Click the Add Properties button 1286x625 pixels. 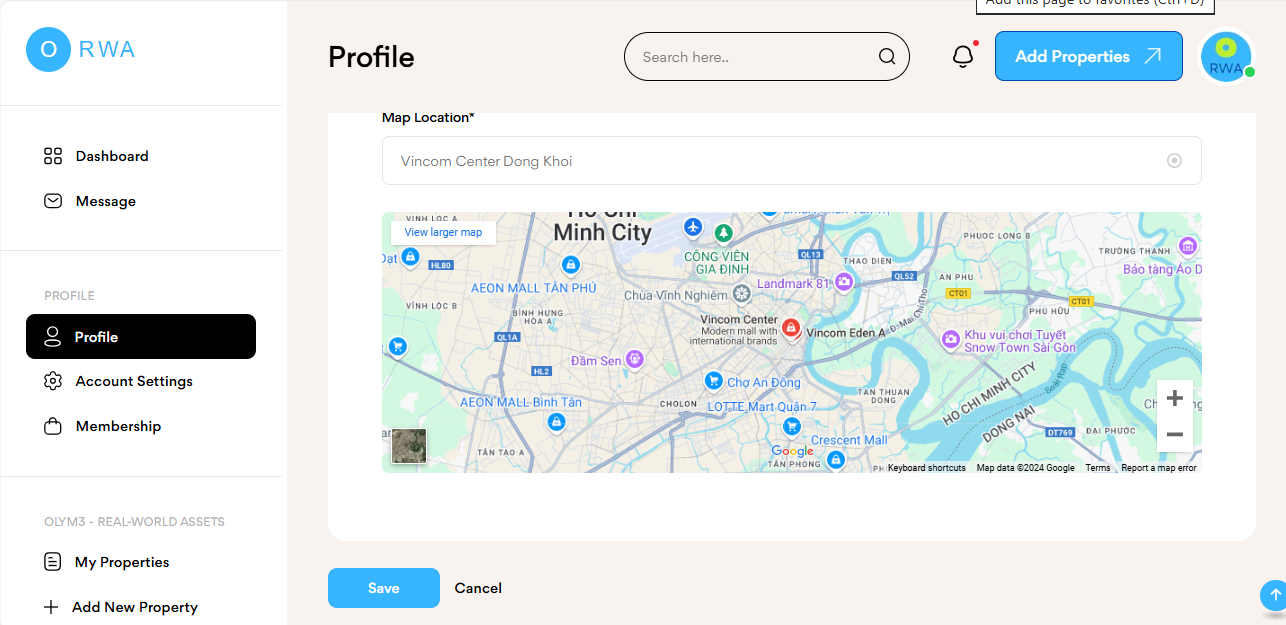[1089, 56]
